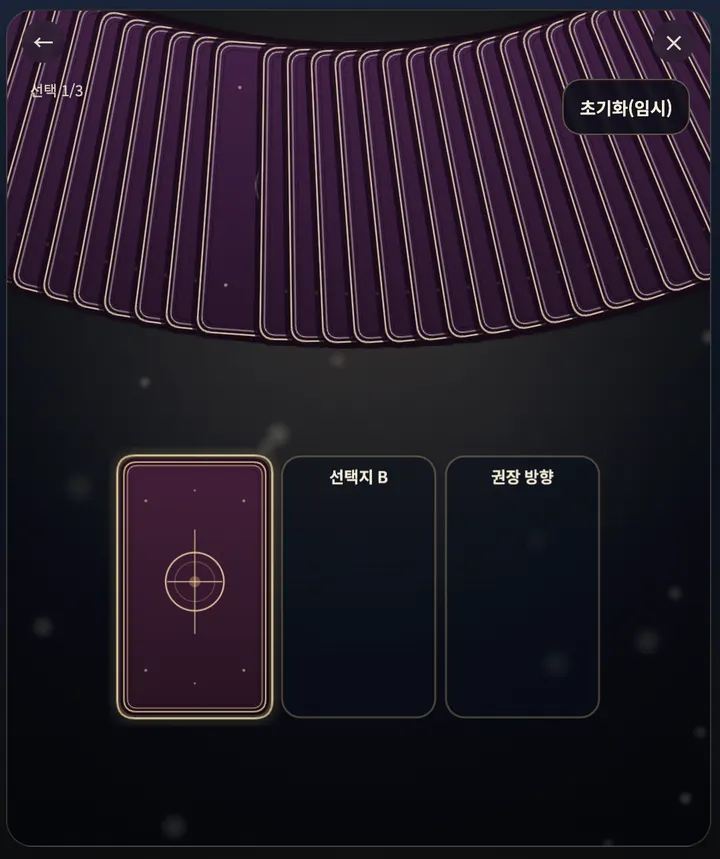Click the 선택지 B slot label
Image resolution: width=720 pixels, height=859 pixels.
coord(358,477)
